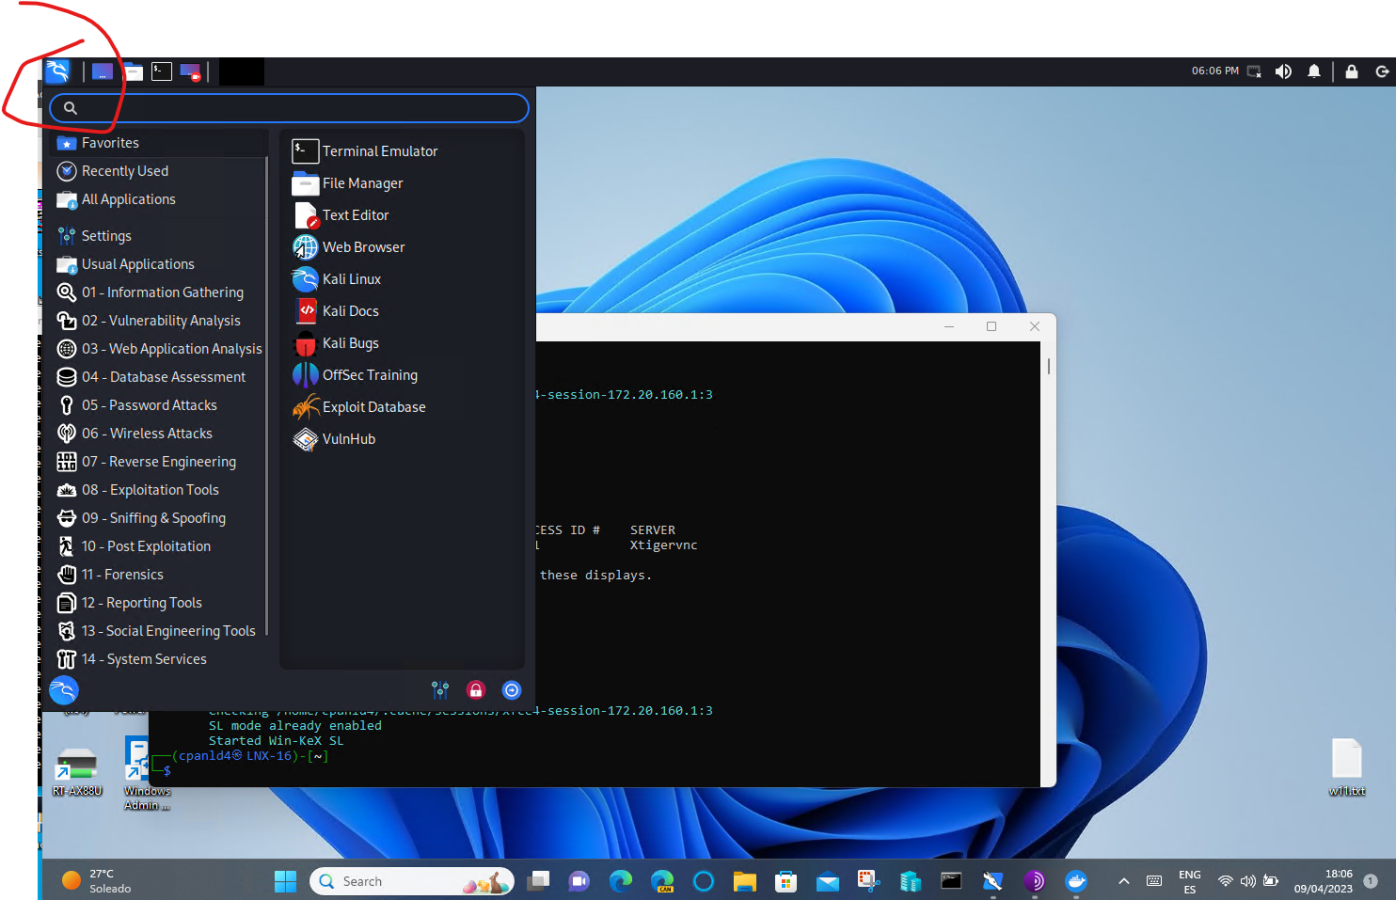Click the screen recorder icon in Kali panel
Screen dimensions: 1396x900
coord(190,72)
